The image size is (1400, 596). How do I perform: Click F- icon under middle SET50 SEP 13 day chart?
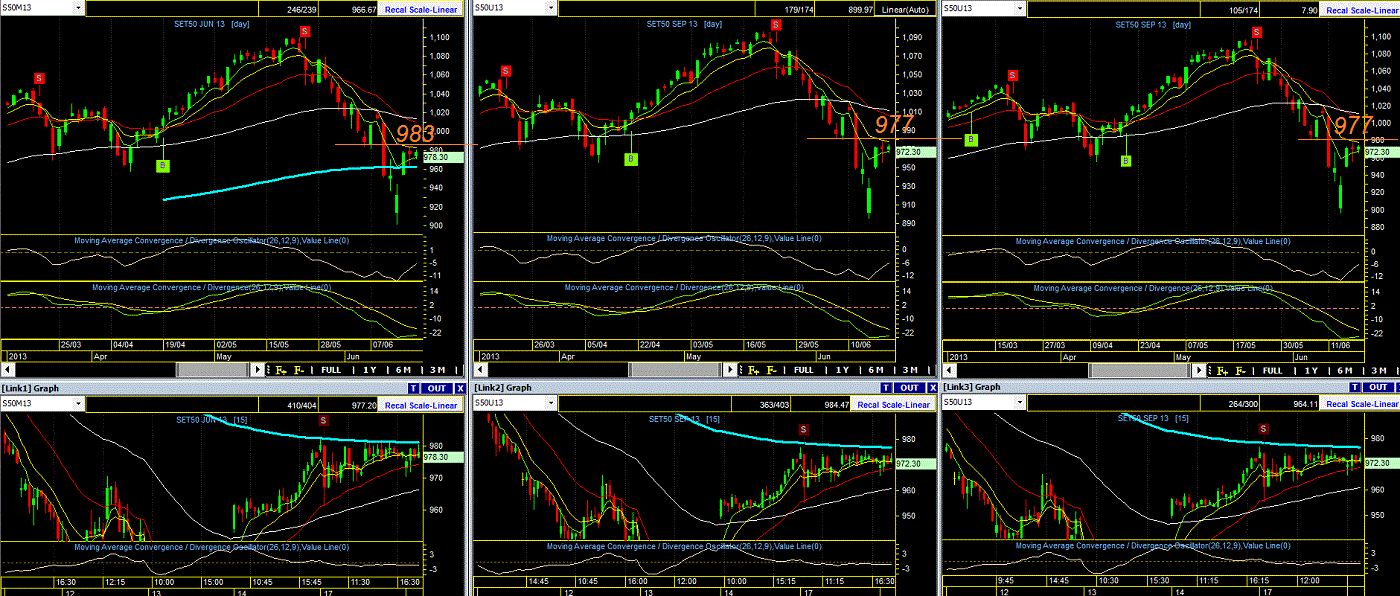[x=771, y=370]
